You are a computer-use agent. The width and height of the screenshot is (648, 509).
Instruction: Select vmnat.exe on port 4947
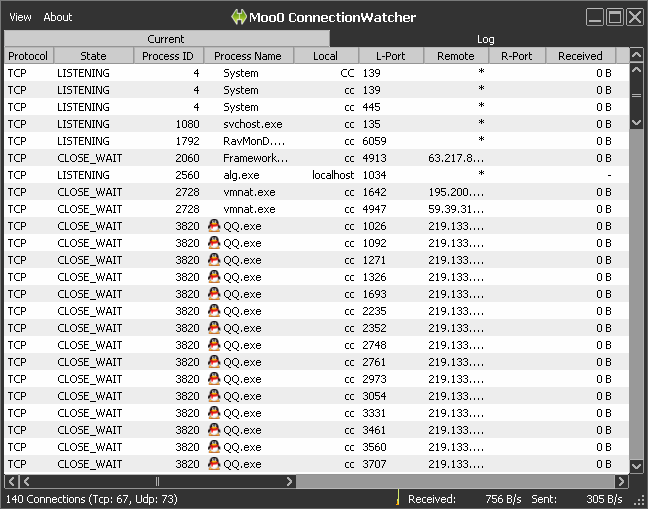tap(249, 209)
